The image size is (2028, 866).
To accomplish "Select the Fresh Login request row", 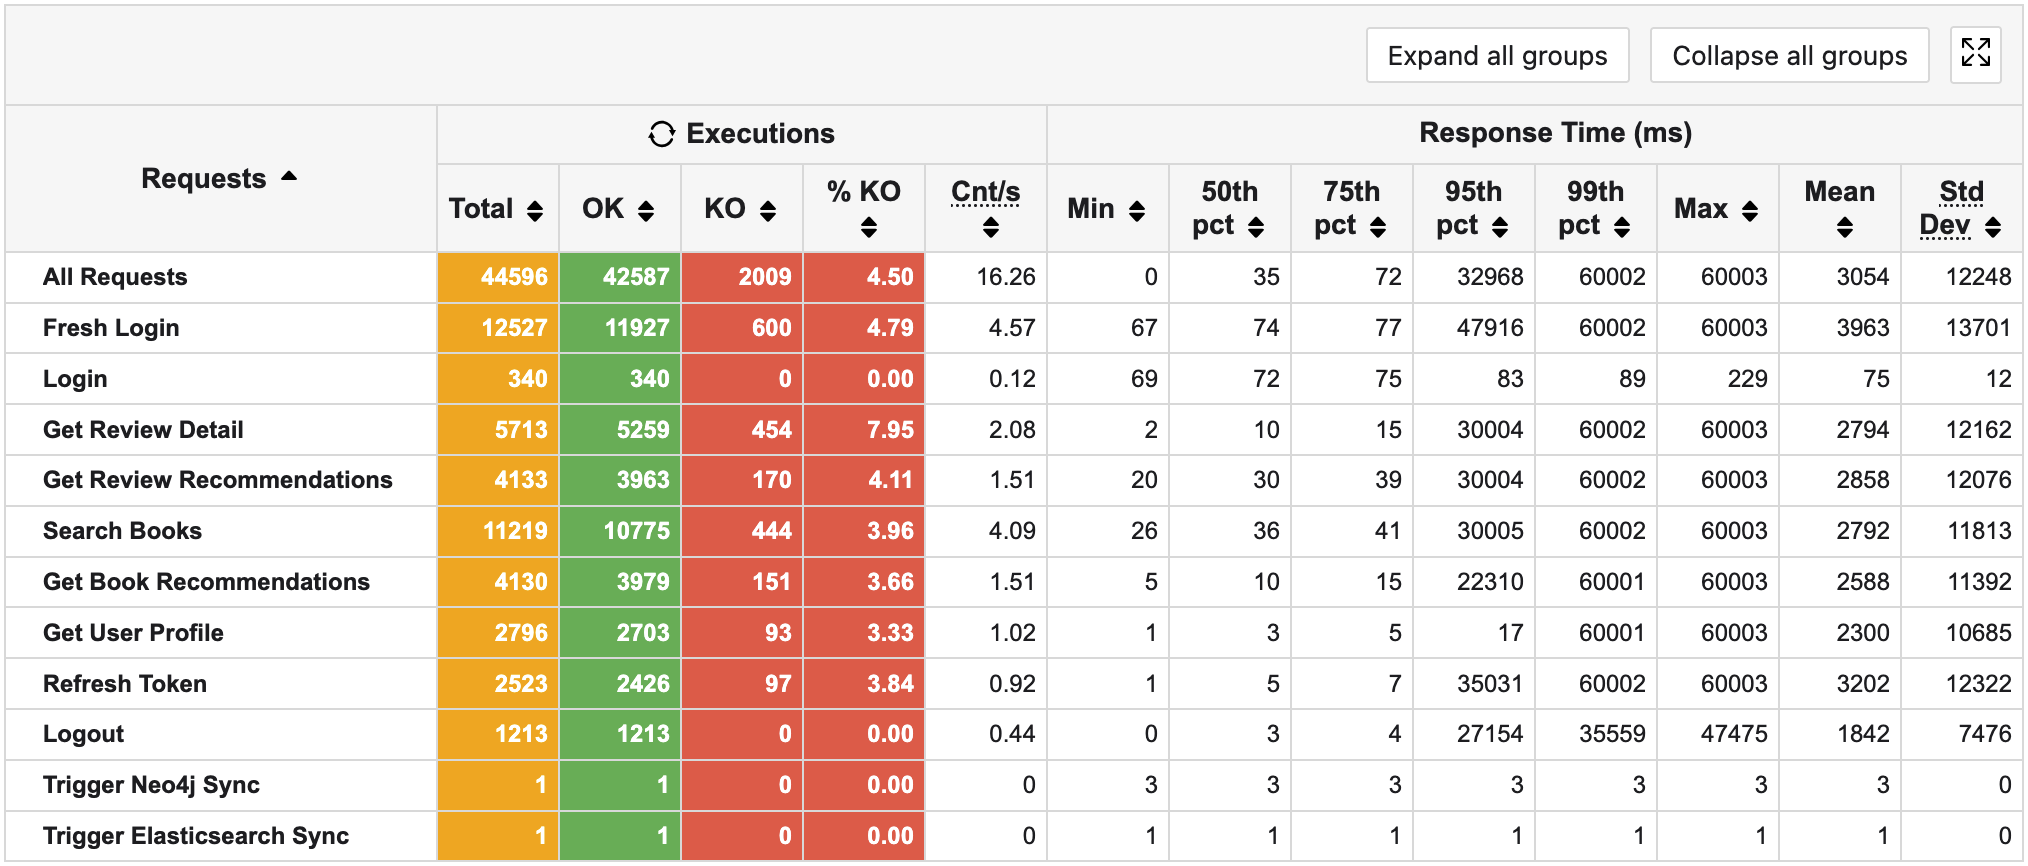I will pyautogui.click(x=111, y=328).
